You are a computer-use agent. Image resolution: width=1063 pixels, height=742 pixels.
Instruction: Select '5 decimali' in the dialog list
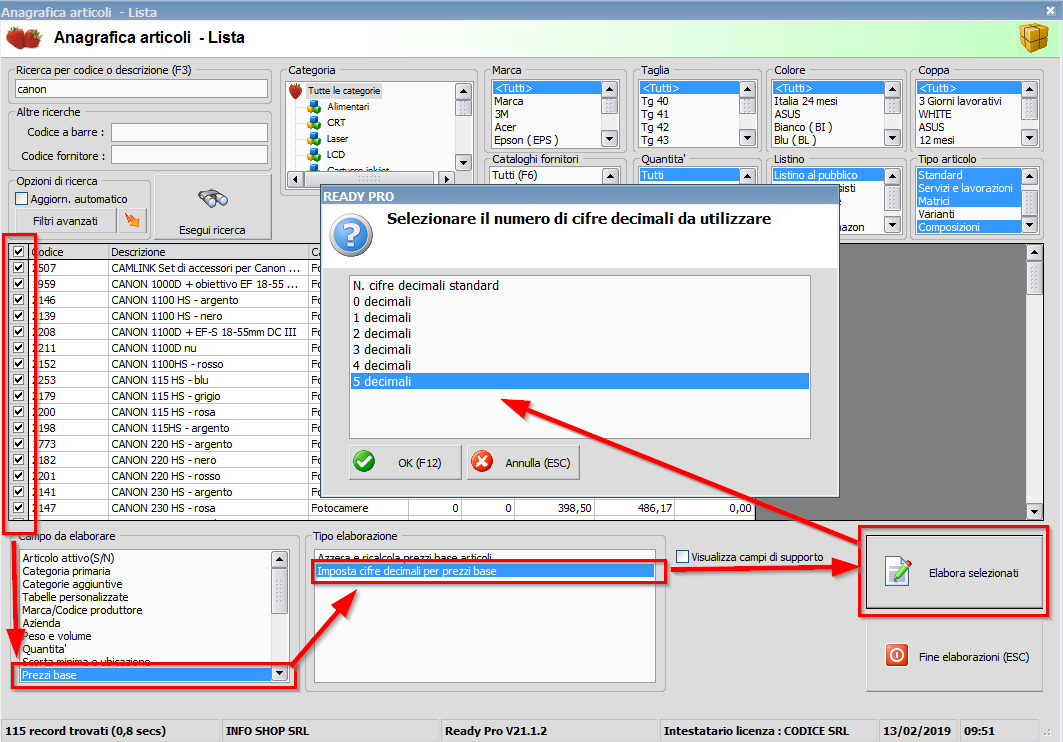pos(580,382)
